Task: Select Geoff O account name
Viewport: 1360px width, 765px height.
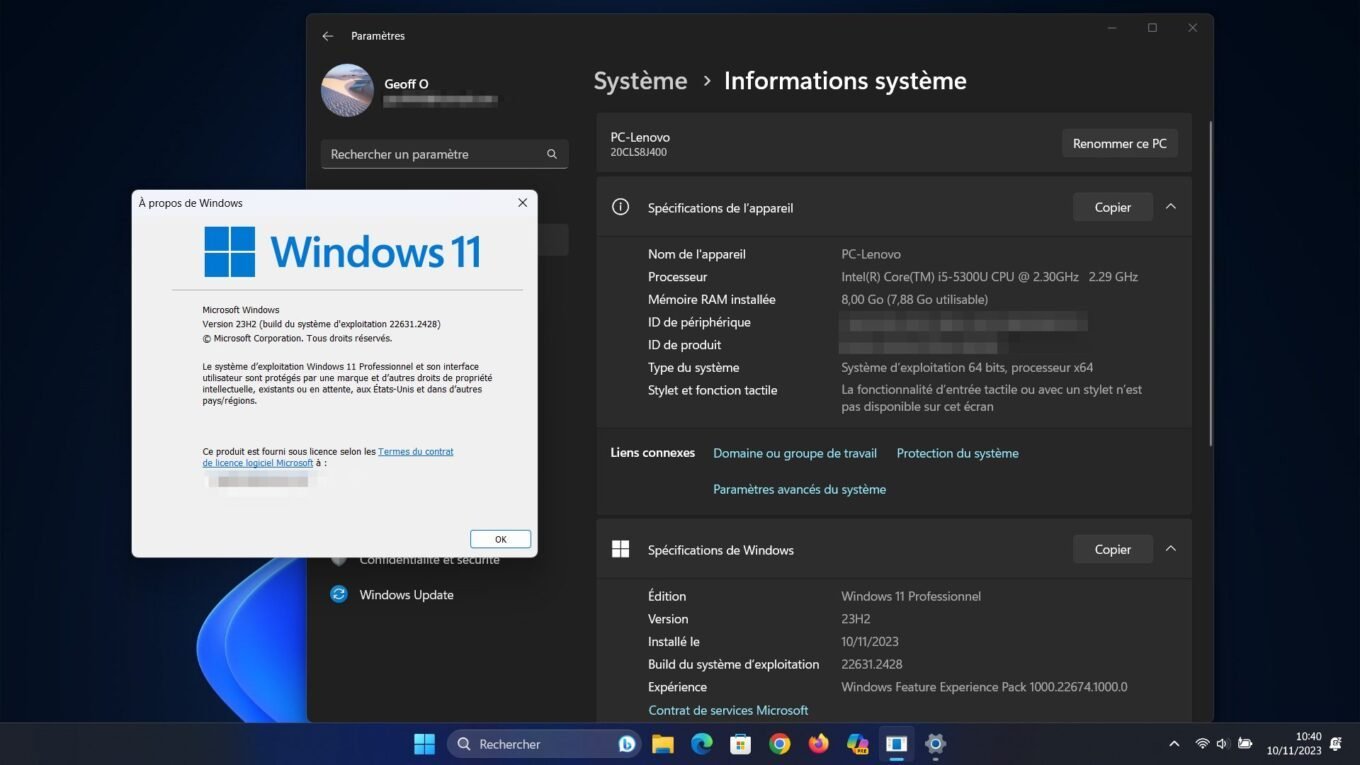Action: tap(406, 84)
